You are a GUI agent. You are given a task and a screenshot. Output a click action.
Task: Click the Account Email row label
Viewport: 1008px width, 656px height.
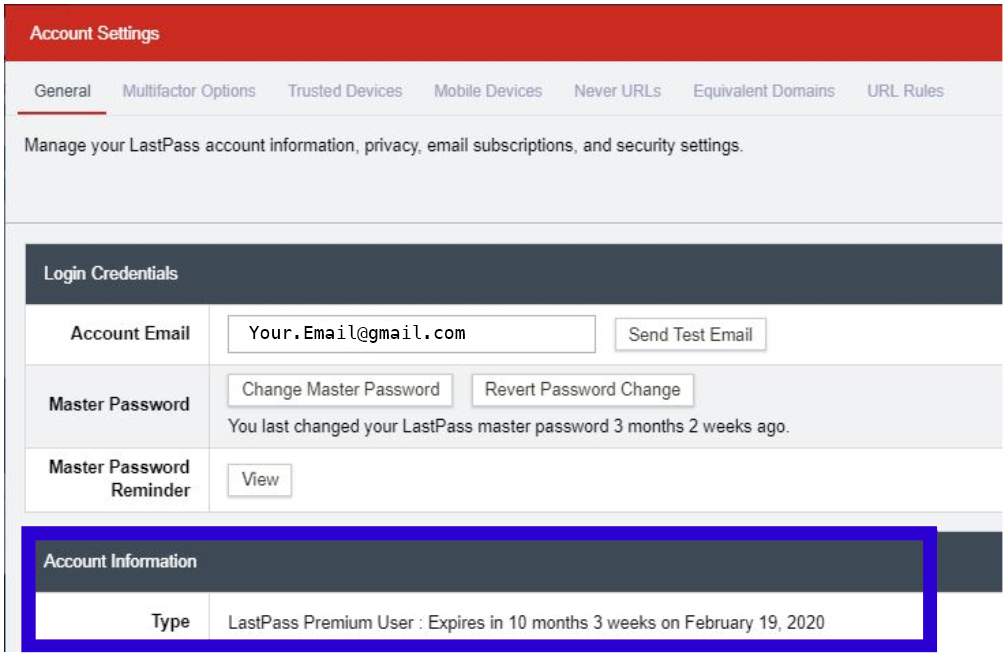tap(130, 334)
